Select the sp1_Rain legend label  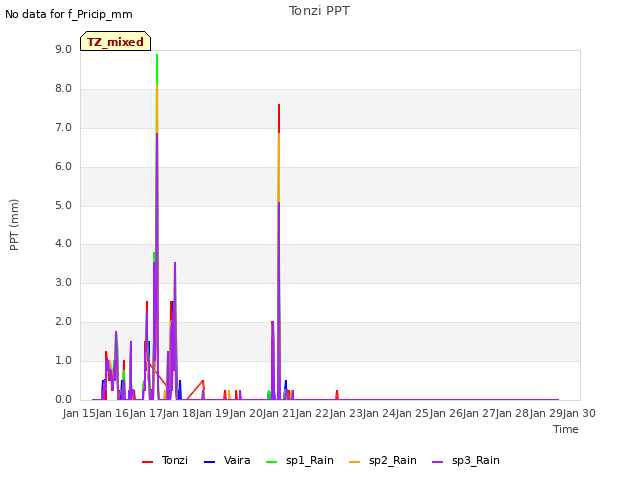310,461
